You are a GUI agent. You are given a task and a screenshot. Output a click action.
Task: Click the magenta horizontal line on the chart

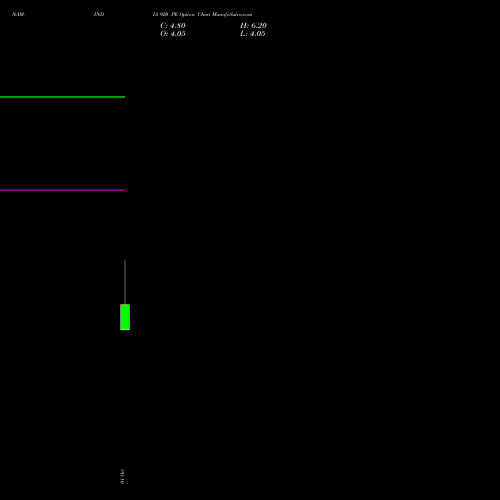[x=62, y=190]
